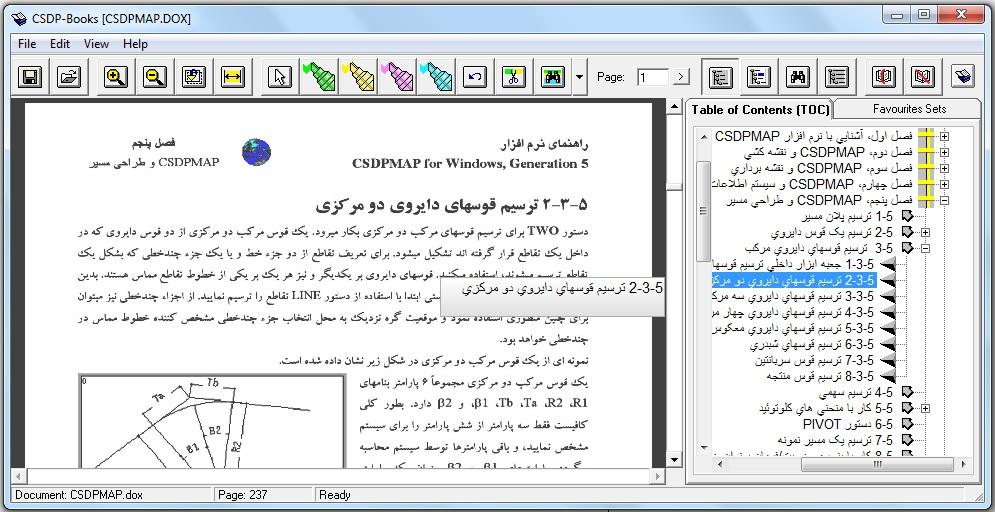The image size is (995, 512).
Task: Expand the فصل اول chapter node
Action: tap(945, 136)
